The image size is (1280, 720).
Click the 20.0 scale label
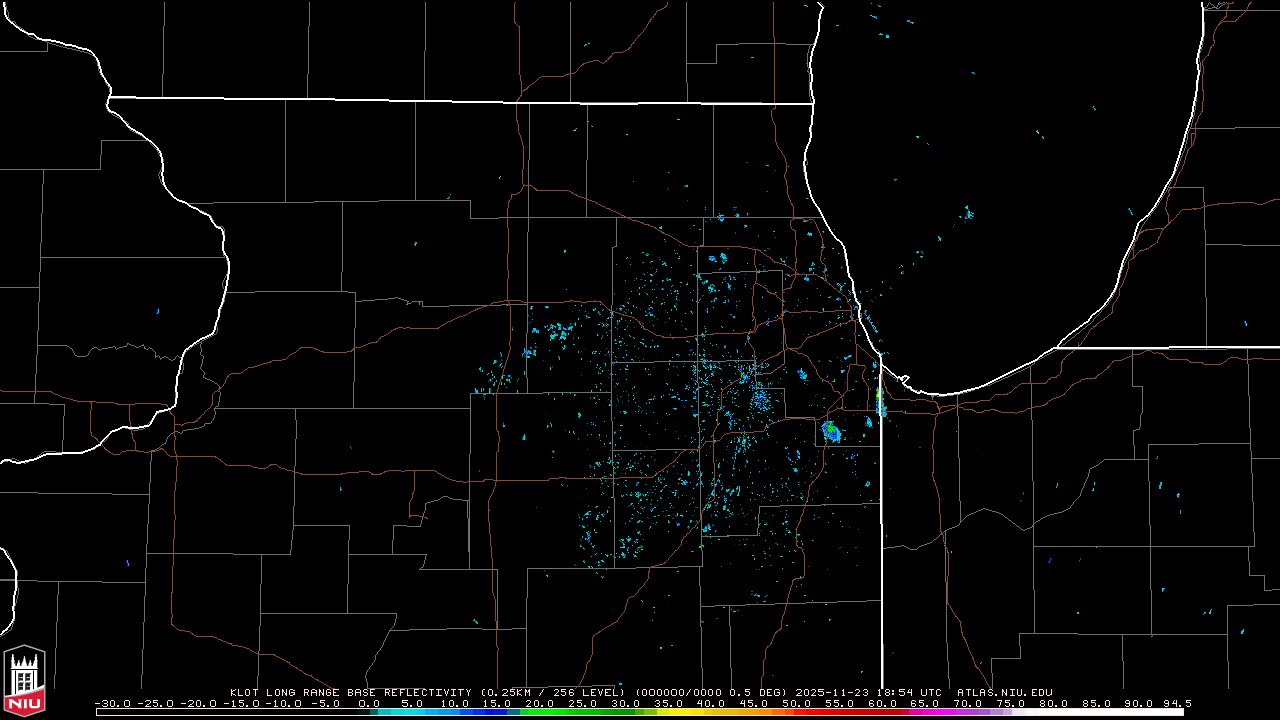pyautogui.click(x=539, y=704)
